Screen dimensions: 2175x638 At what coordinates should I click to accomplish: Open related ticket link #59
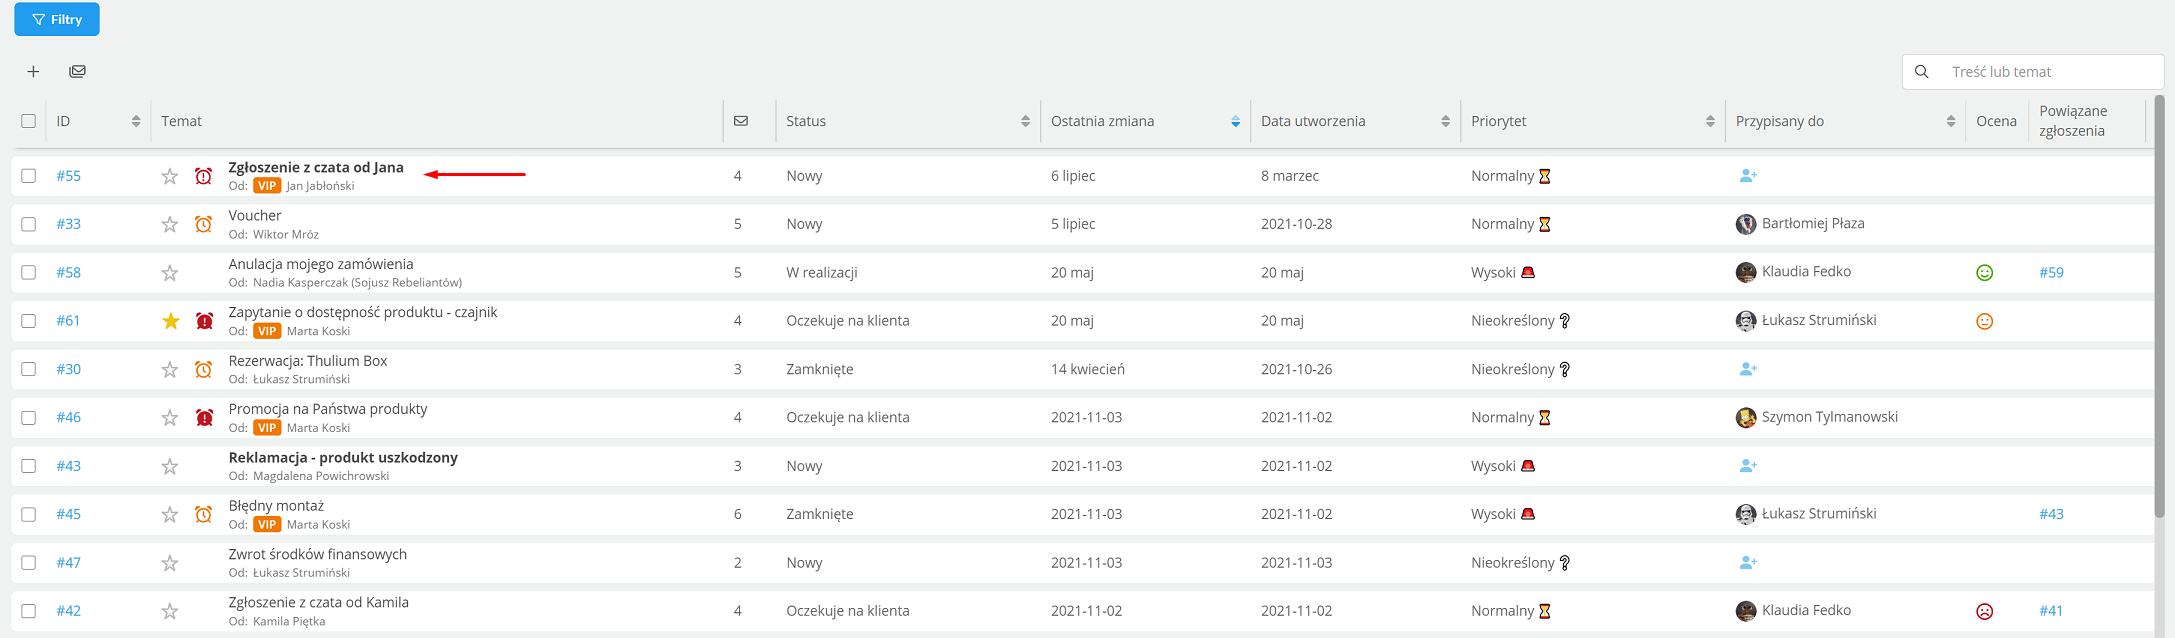2051,272
